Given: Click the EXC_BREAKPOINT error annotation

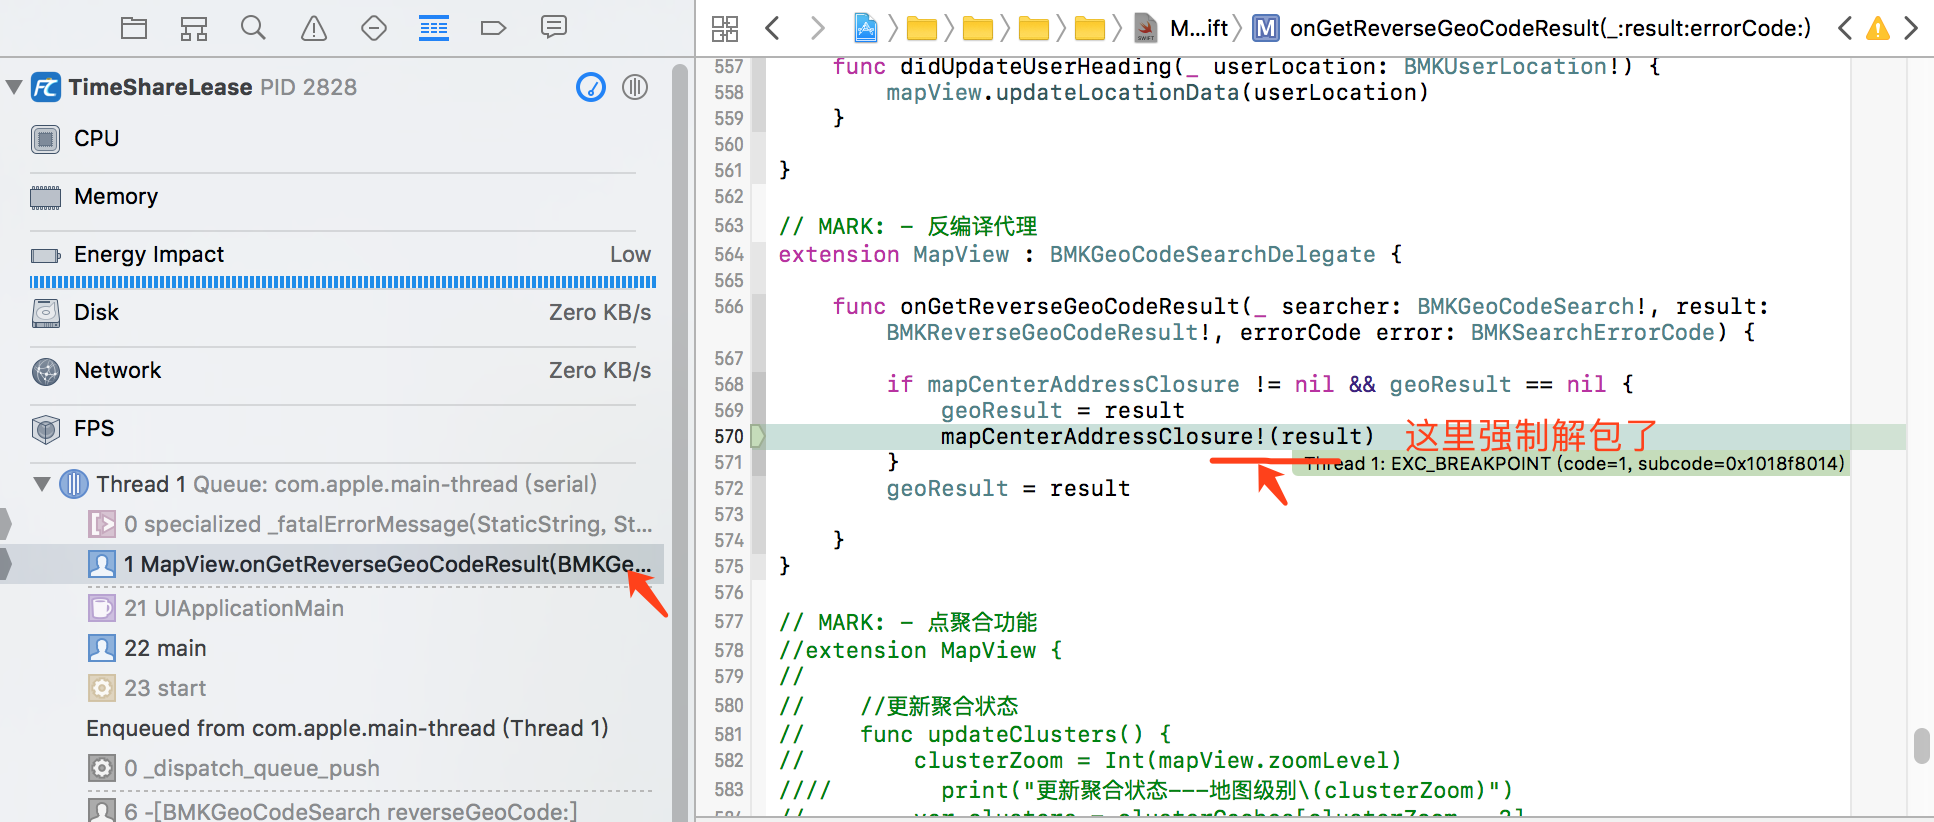Looking at the screenshot, I should pyautogui.click(x=1570, y=464).
